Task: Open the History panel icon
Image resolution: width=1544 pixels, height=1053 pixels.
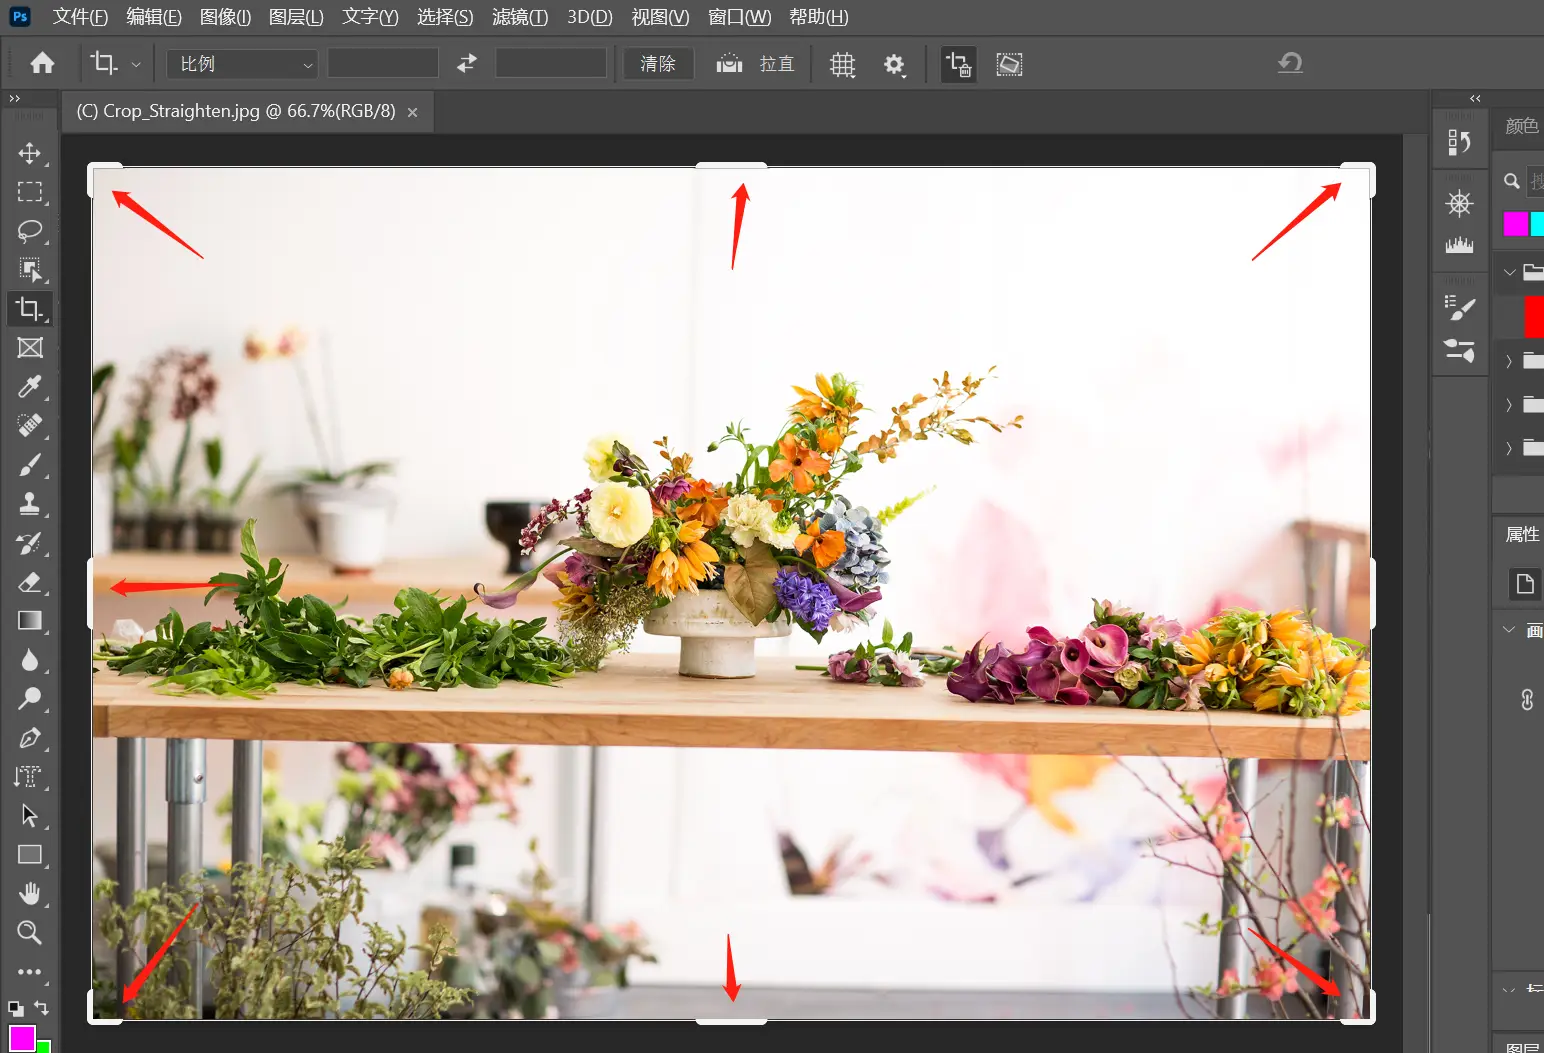Action: [x=1459, y=143]
